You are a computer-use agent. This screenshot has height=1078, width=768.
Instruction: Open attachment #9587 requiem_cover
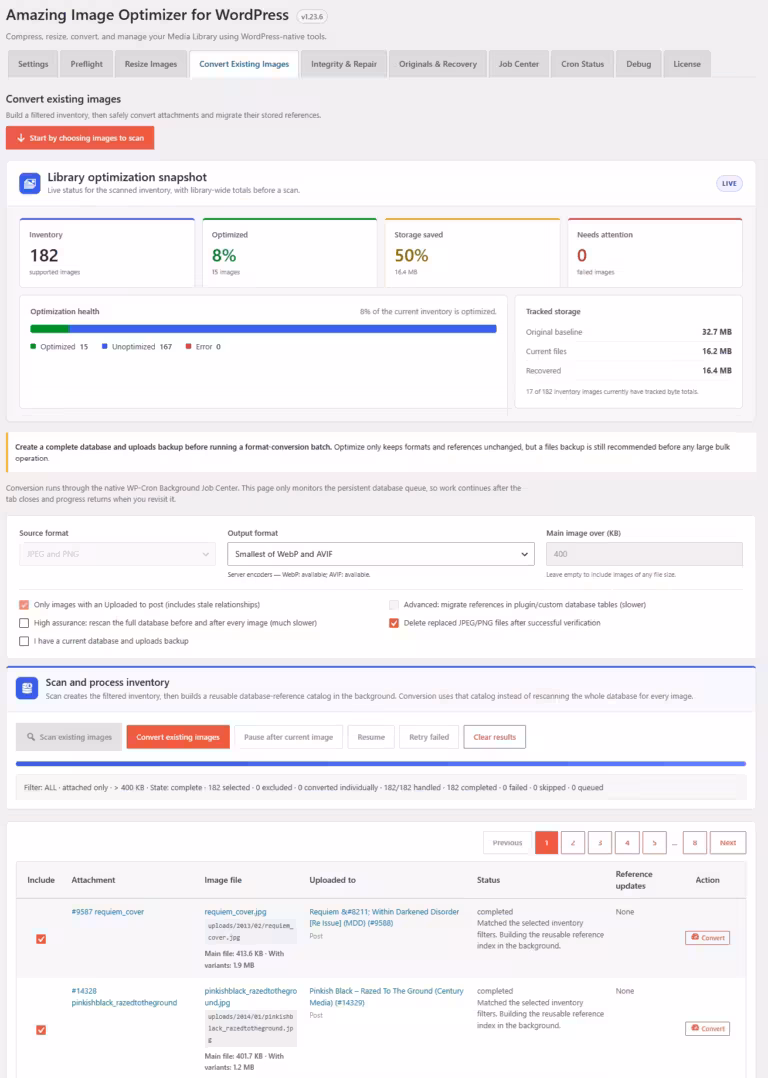tap(108, 912)
